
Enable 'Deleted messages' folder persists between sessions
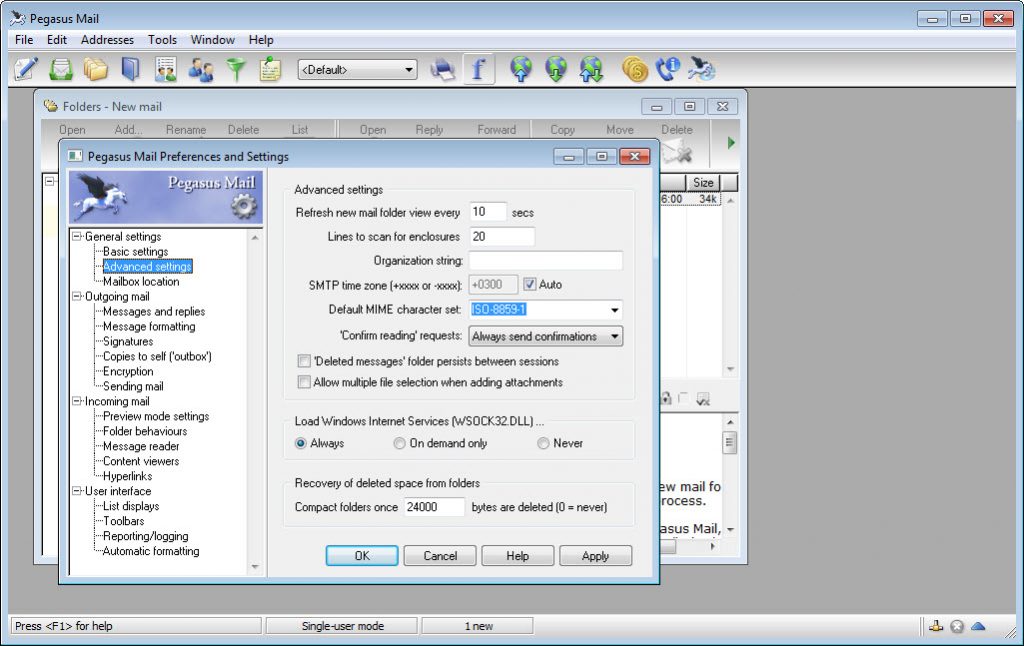click(x=304, y=361)
